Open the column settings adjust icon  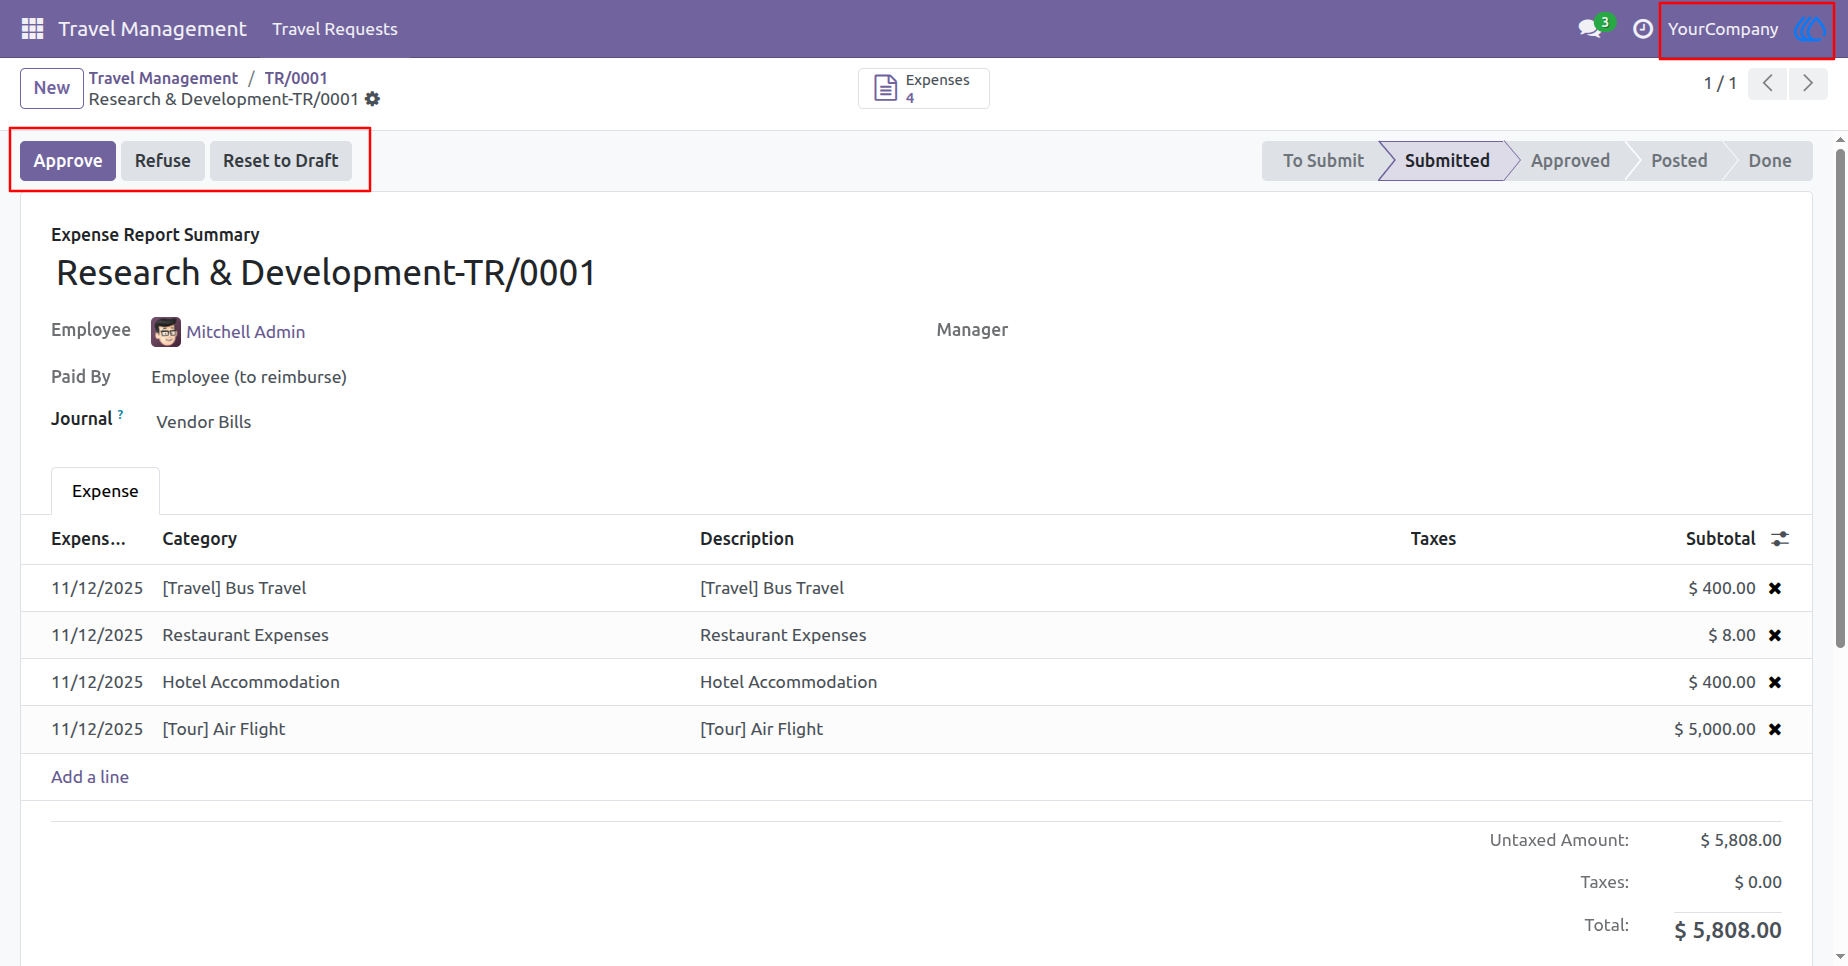click(1780, 539)
